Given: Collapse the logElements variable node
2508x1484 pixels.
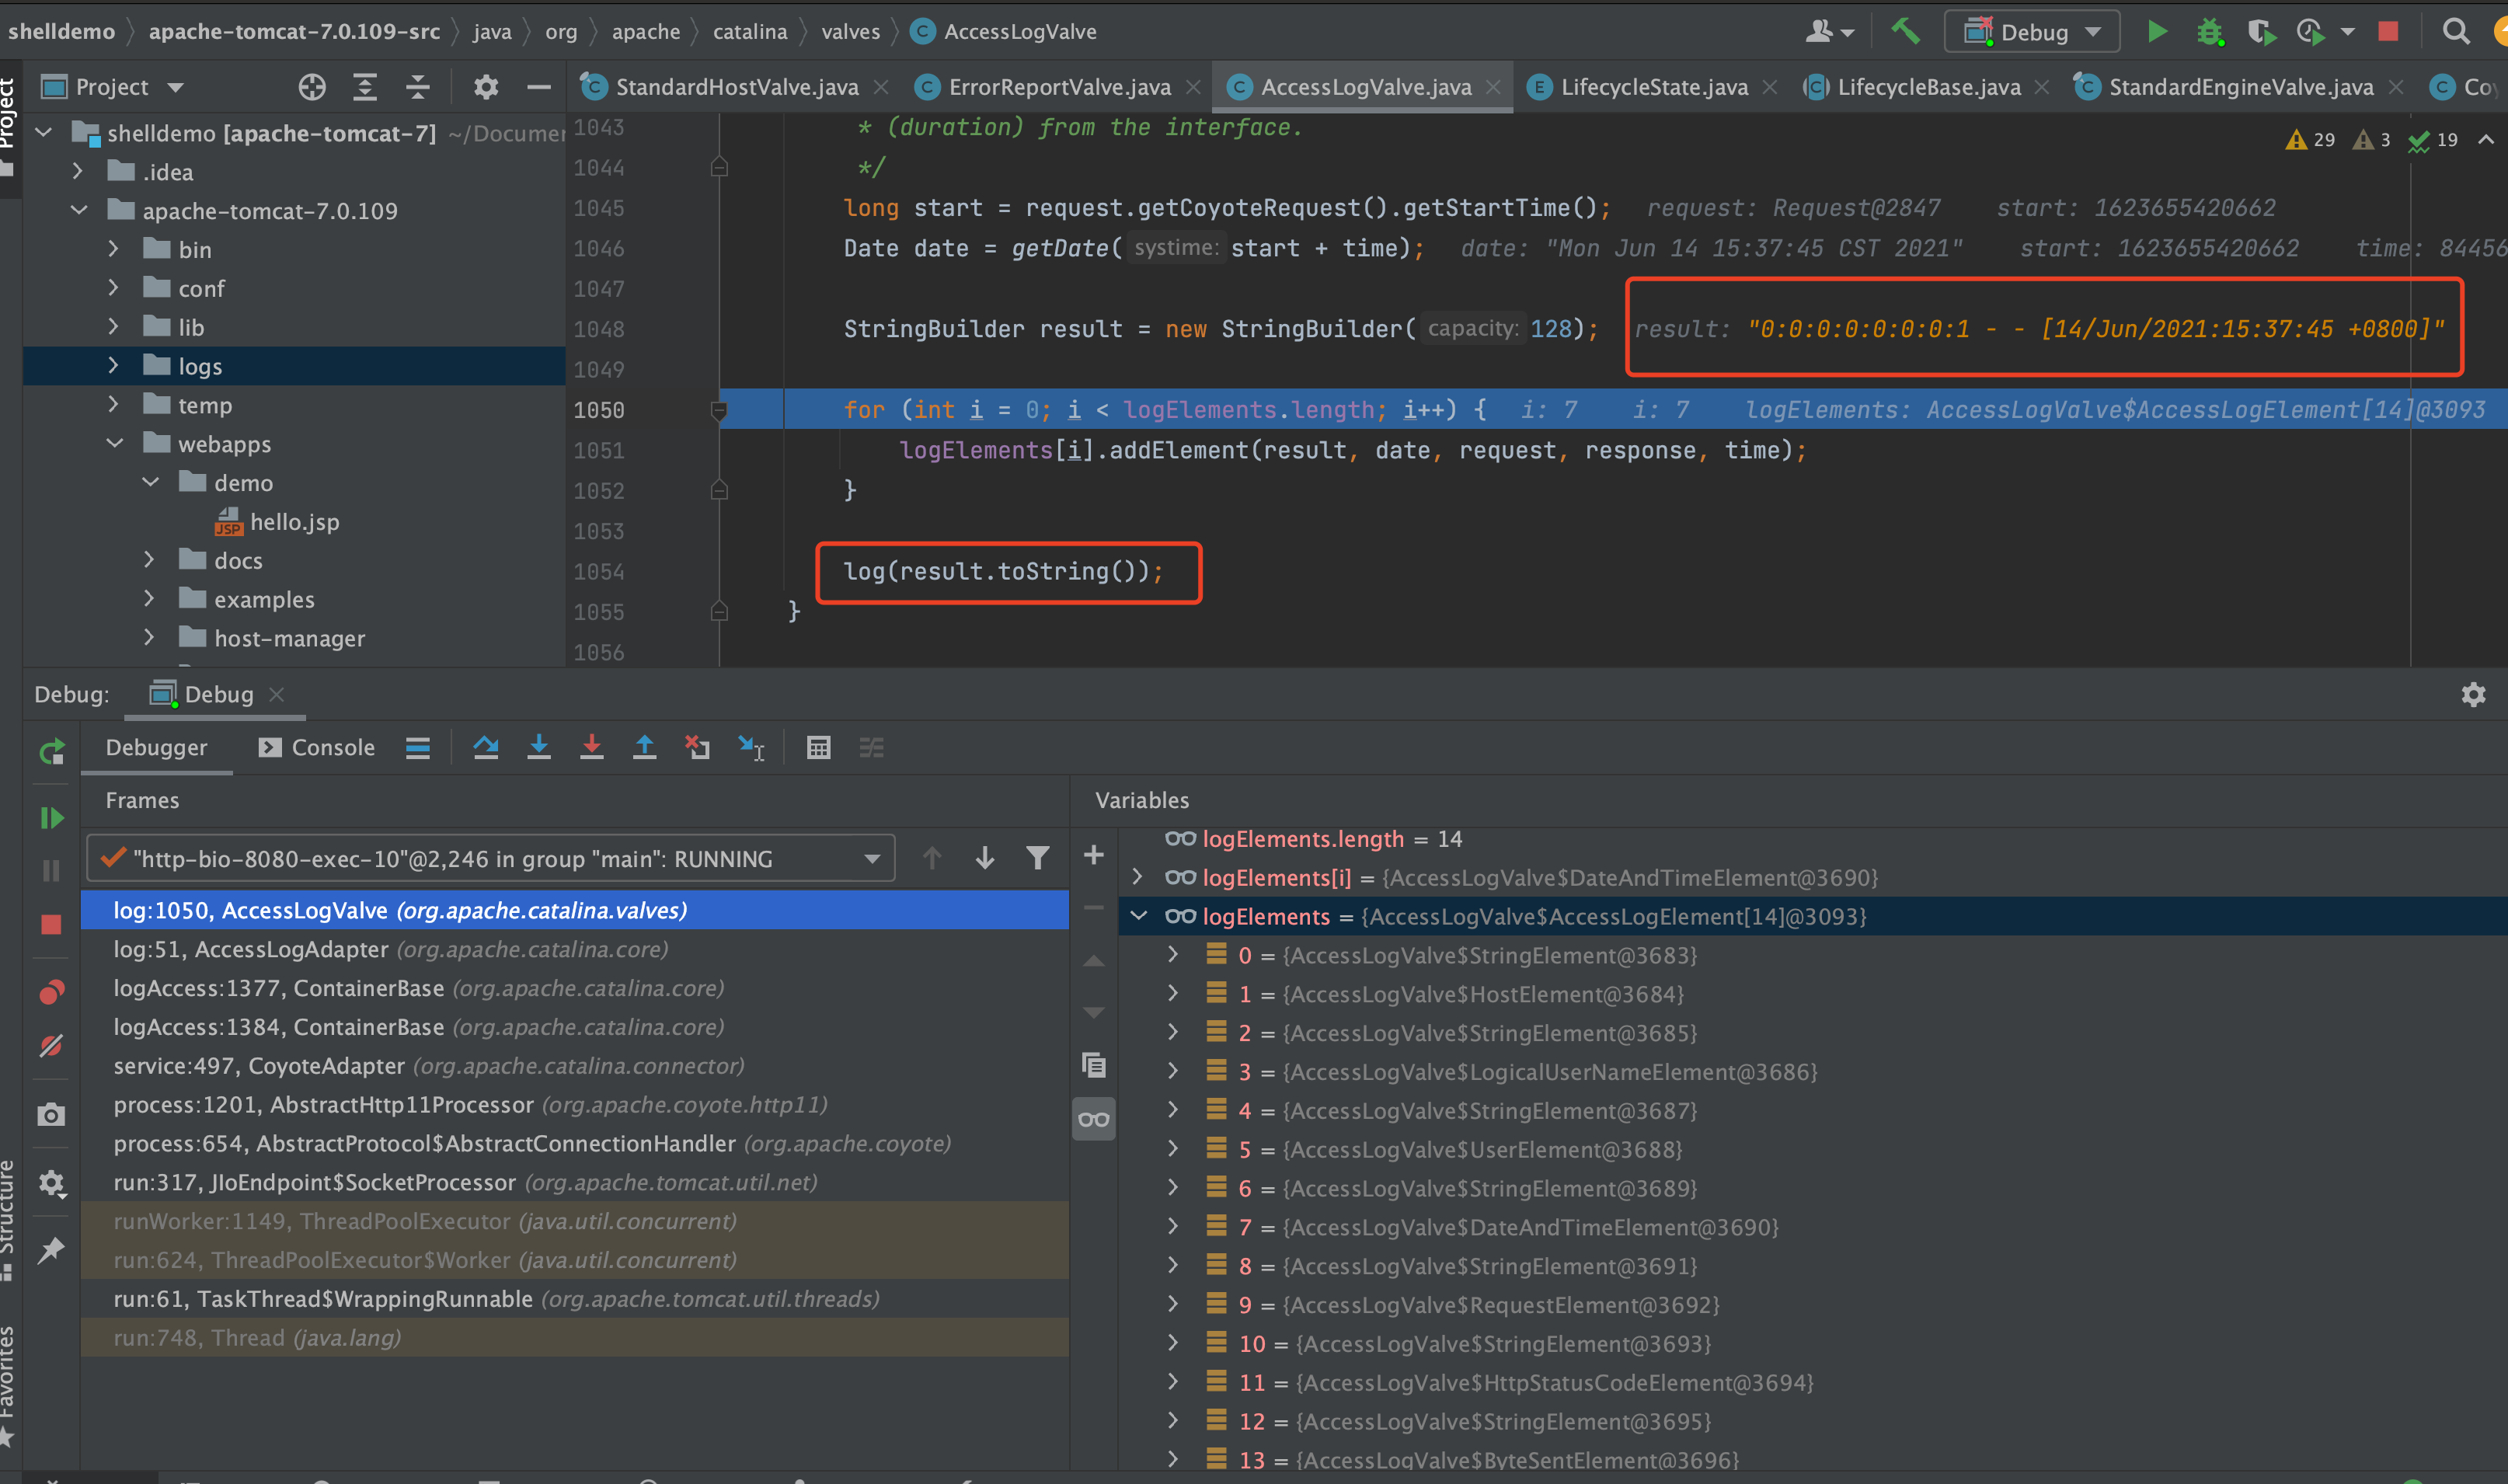Looking at the screenshot, I should pyautogui.click(x=1139, y=916).
